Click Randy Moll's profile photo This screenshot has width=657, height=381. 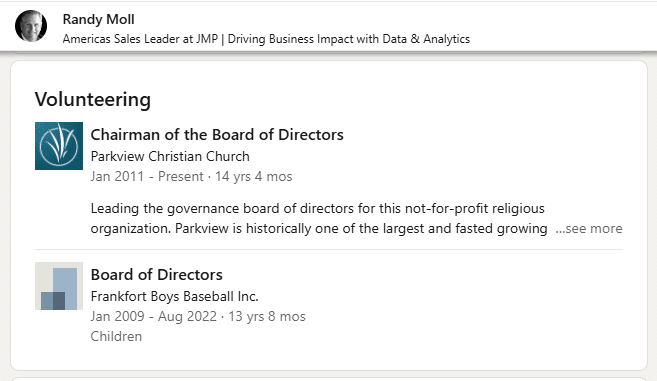click(x=31, y=26)
